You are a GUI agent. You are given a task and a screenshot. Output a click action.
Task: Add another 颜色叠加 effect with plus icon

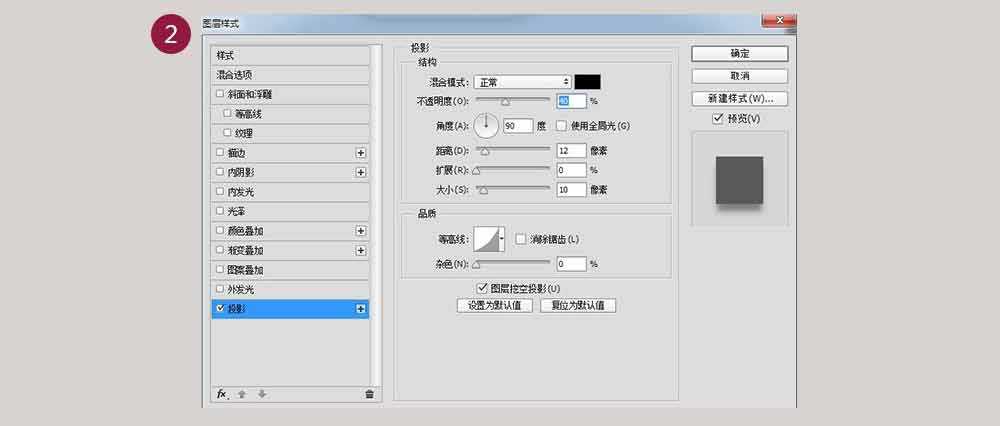(x=361, y=231)
